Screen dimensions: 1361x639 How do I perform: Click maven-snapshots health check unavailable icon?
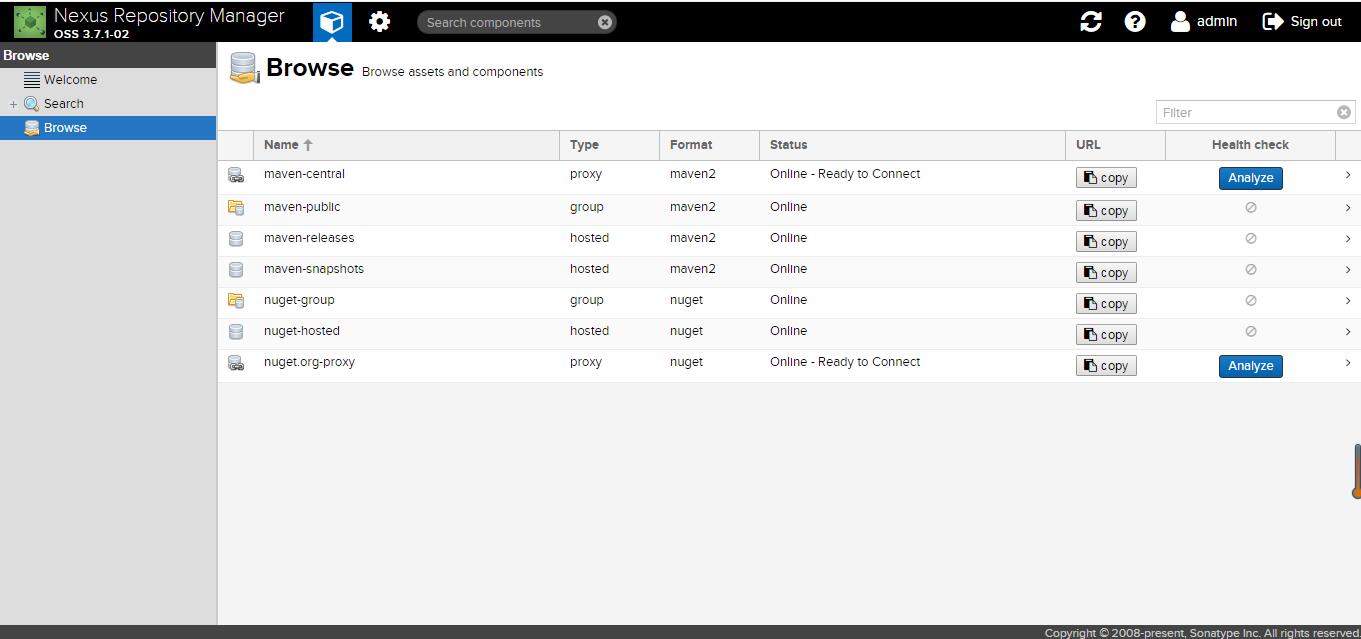[x=1251, y=270]
